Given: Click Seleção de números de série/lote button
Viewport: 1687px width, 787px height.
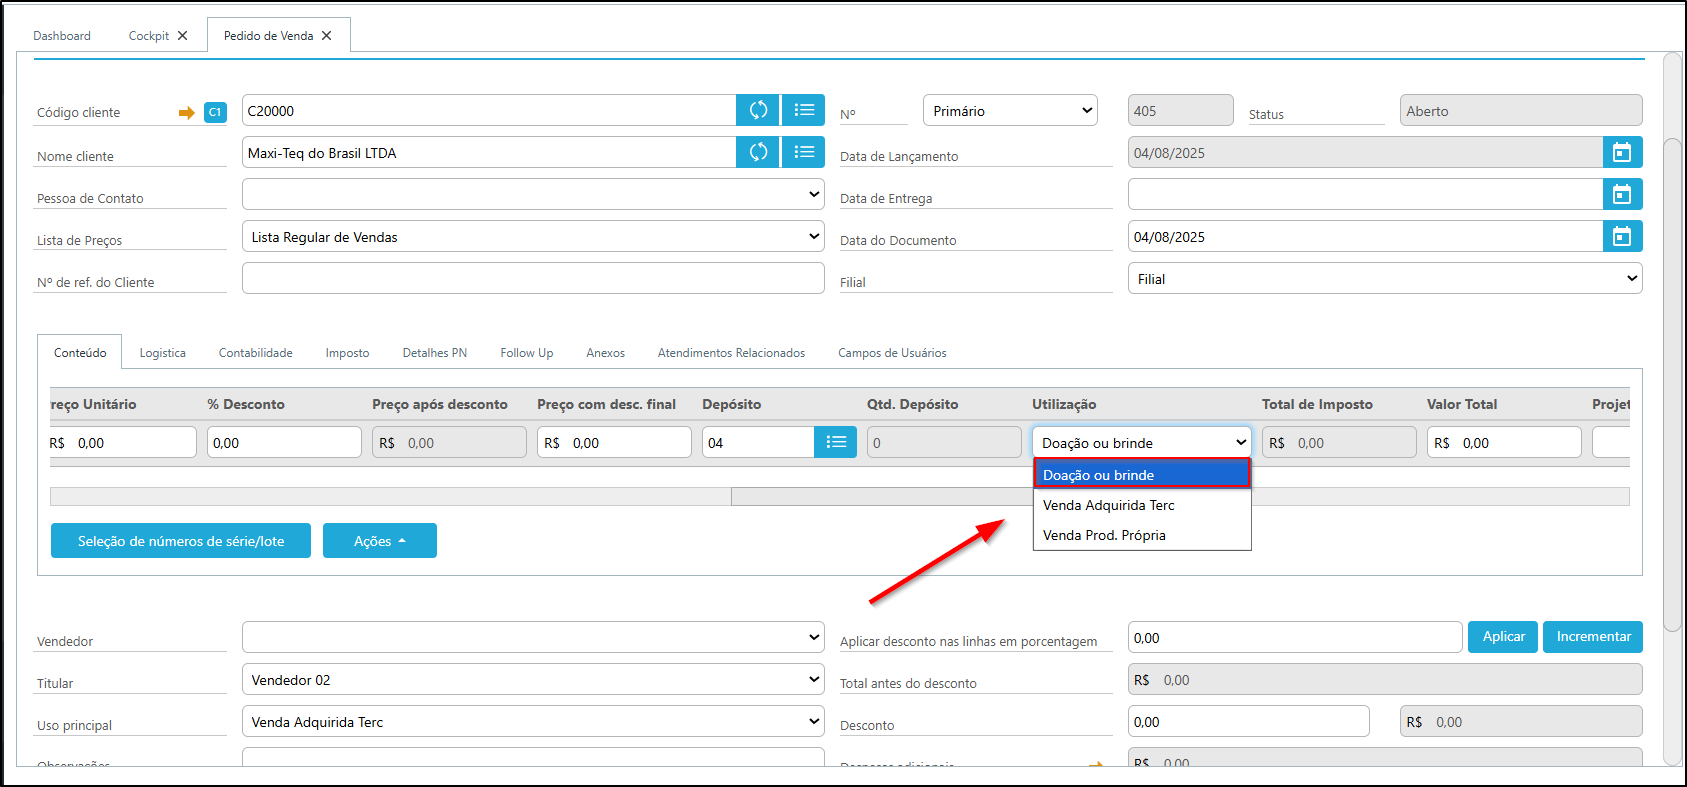Looking at the screenshot, I should 181,541.
